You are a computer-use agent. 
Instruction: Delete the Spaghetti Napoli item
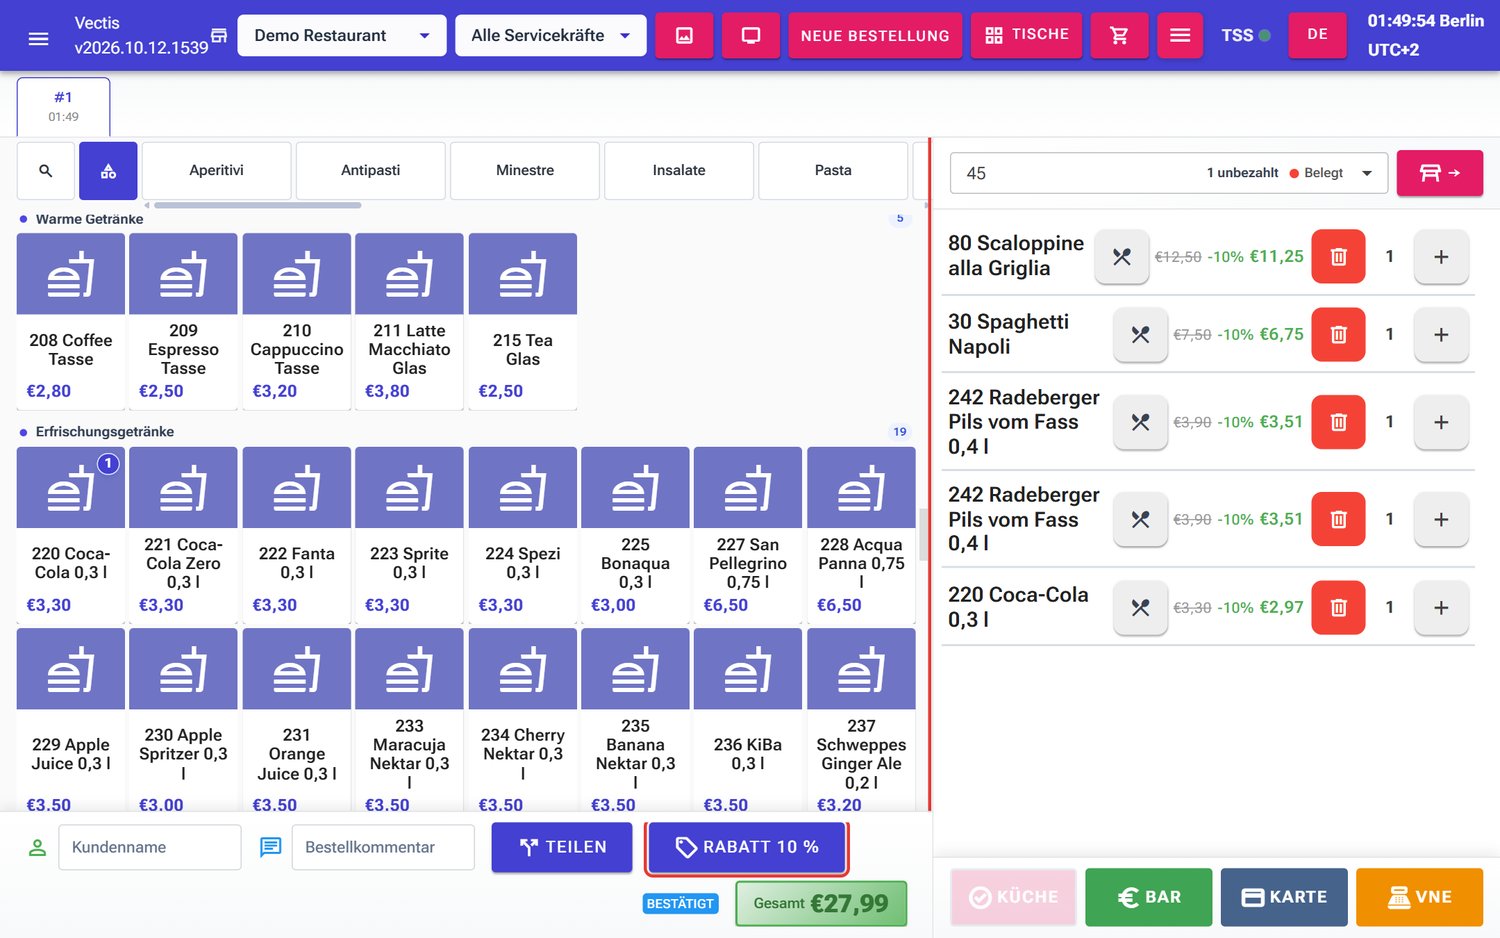pos(1338,335)
